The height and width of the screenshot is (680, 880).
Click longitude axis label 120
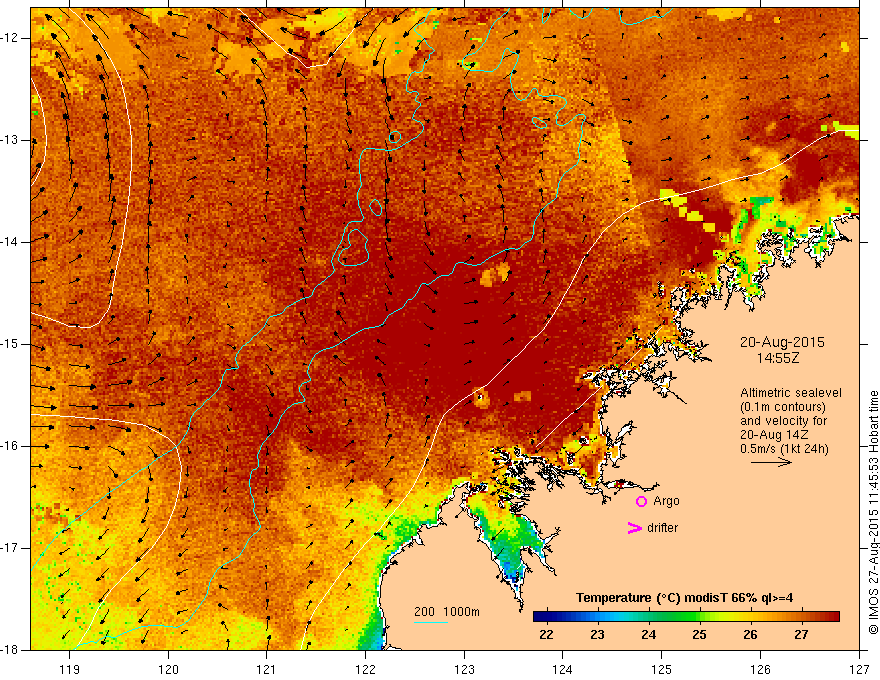(168, 669)
